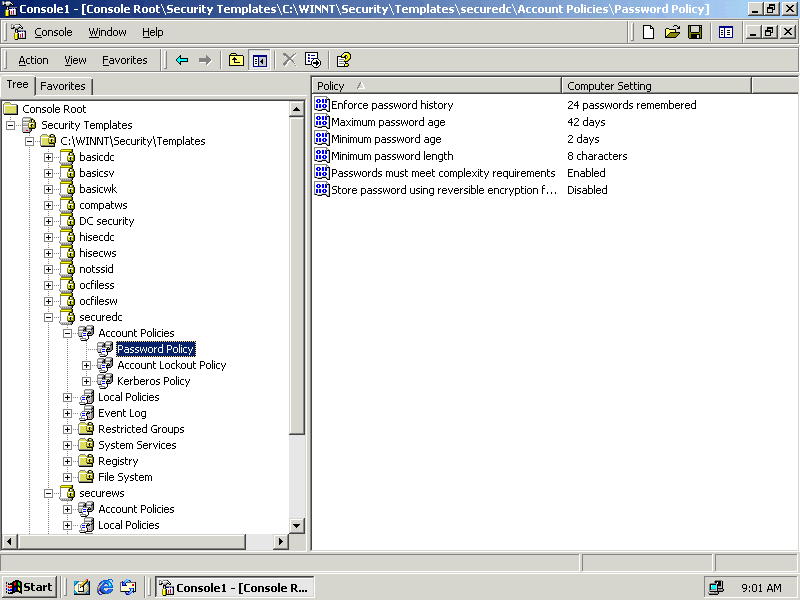Open the Action menu
Image resolution: width=800 pixels, height=600 pixels.
tap(33, 60)
